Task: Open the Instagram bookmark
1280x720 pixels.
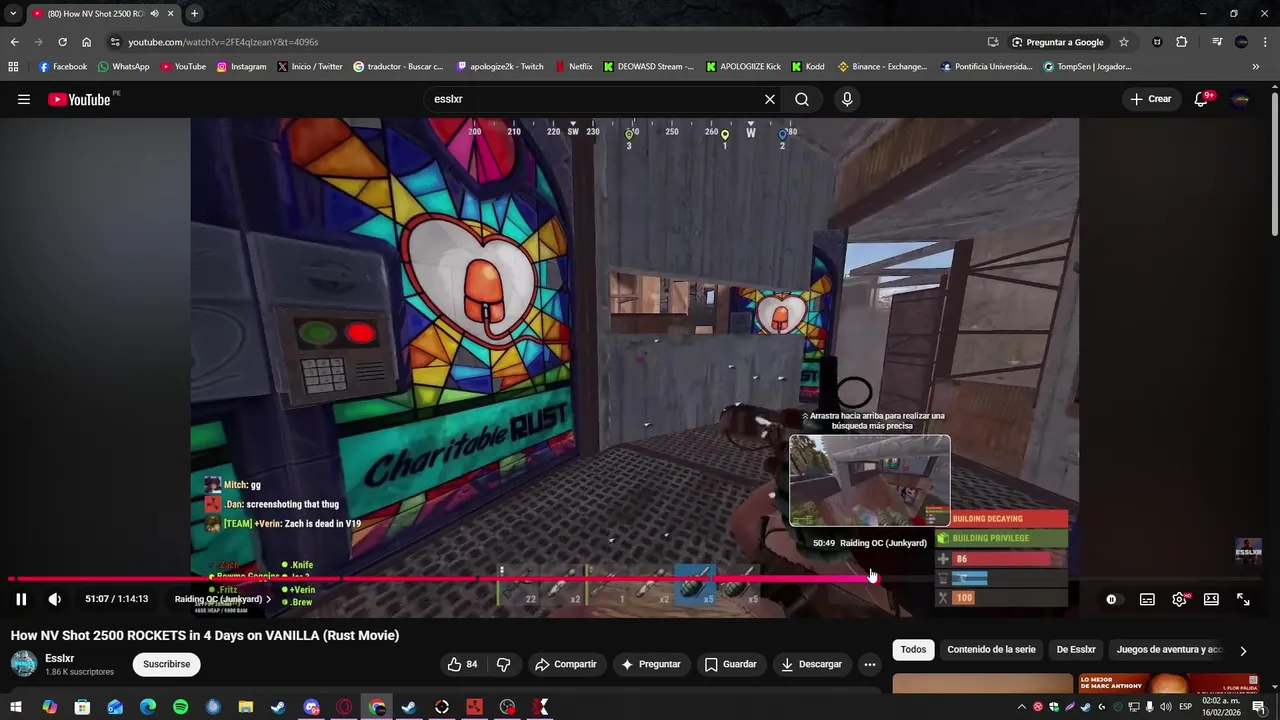Action: [x=241, y=67]
